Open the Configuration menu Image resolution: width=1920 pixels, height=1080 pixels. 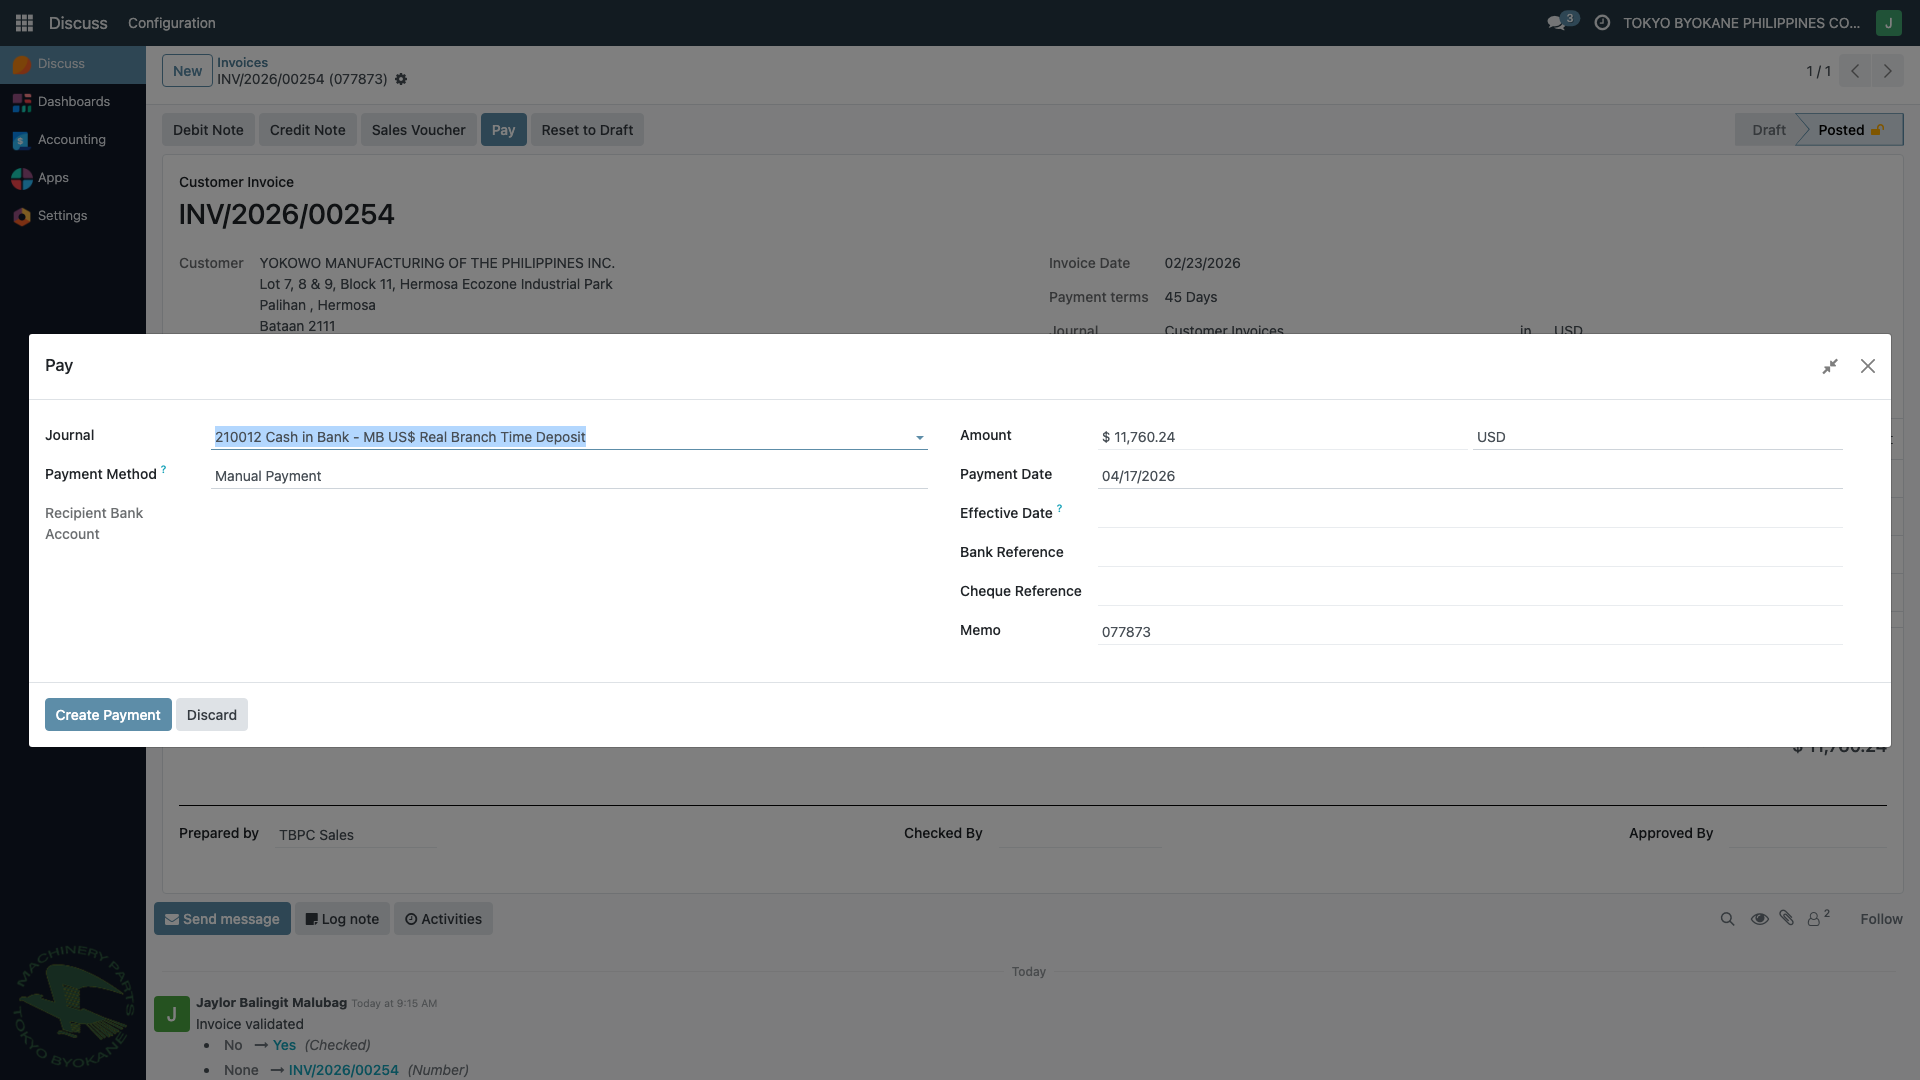[171, 22]
